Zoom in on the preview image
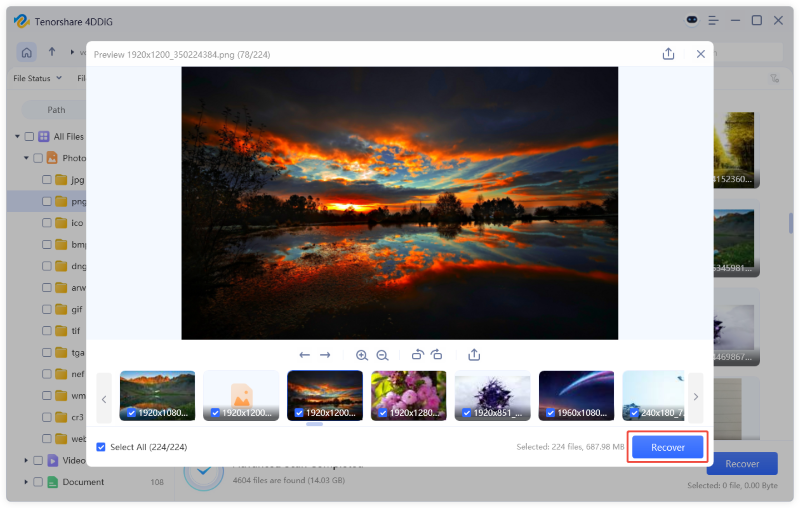 362,355
